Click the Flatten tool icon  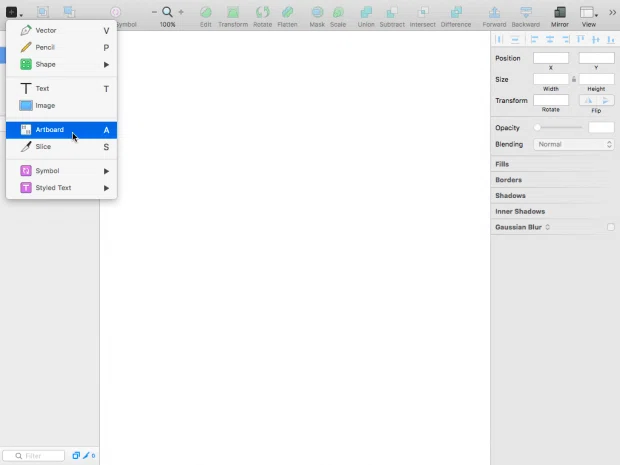click(x=287, y=12)
